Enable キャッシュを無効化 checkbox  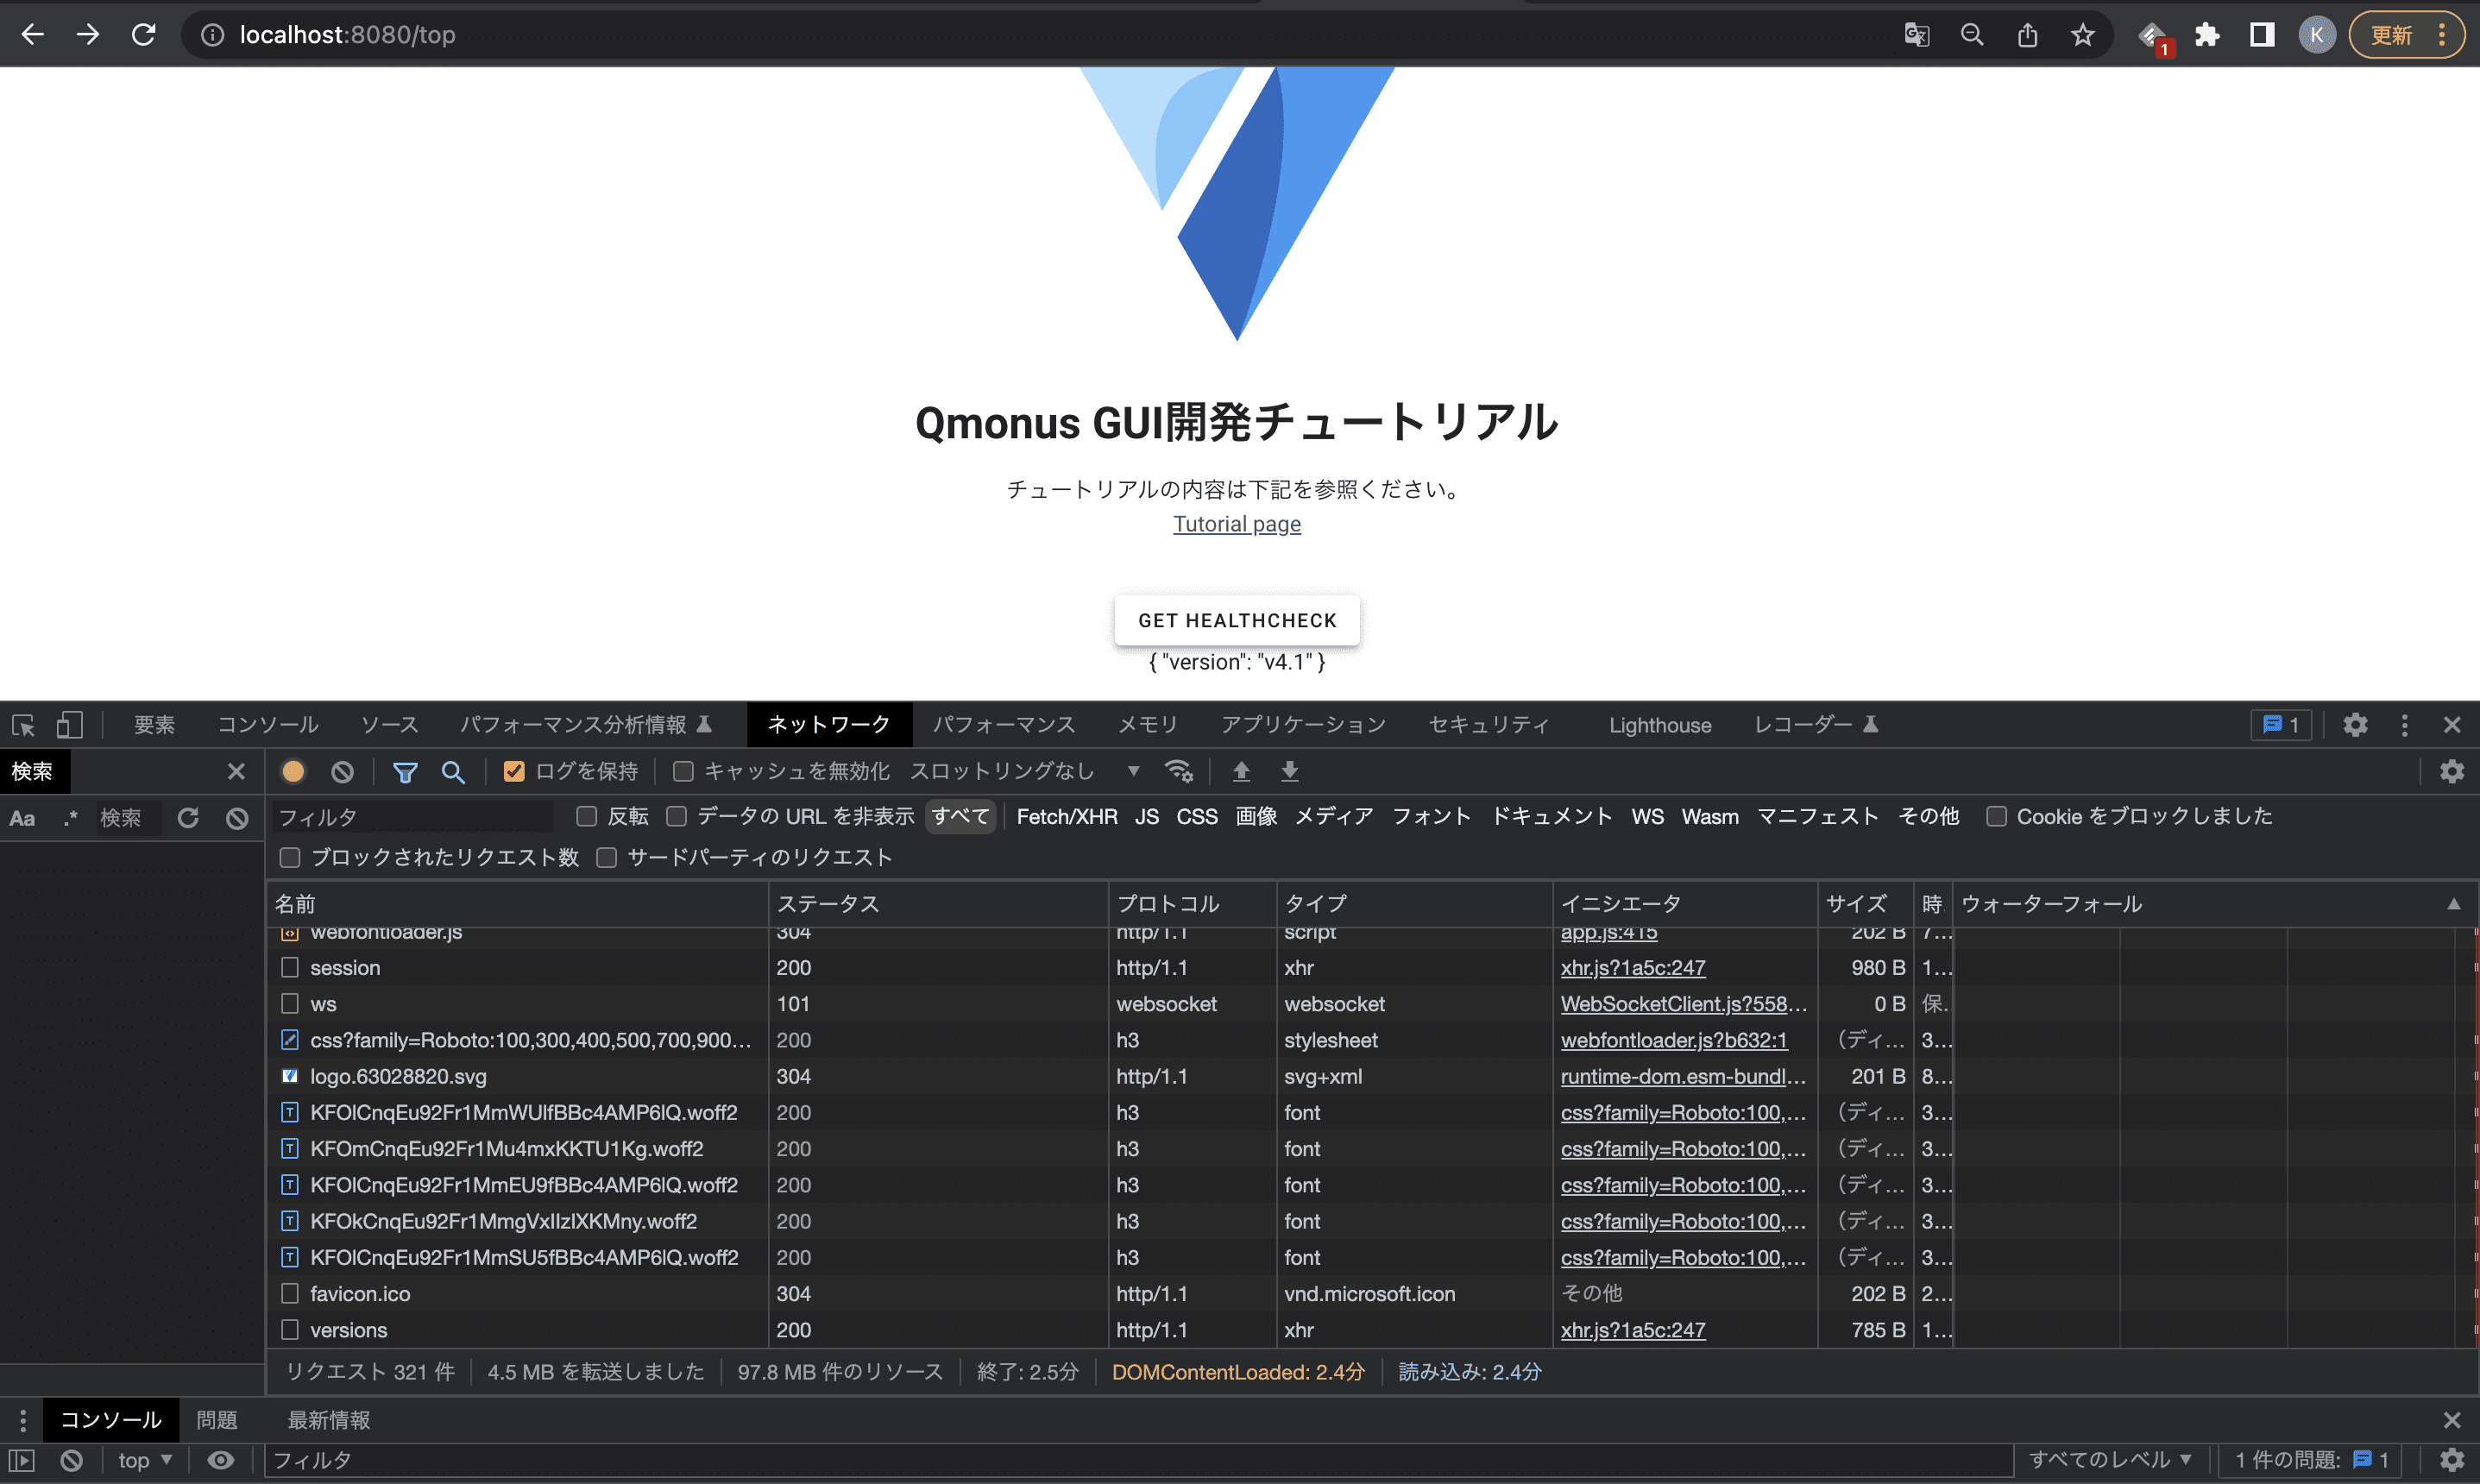coord(683,771)
